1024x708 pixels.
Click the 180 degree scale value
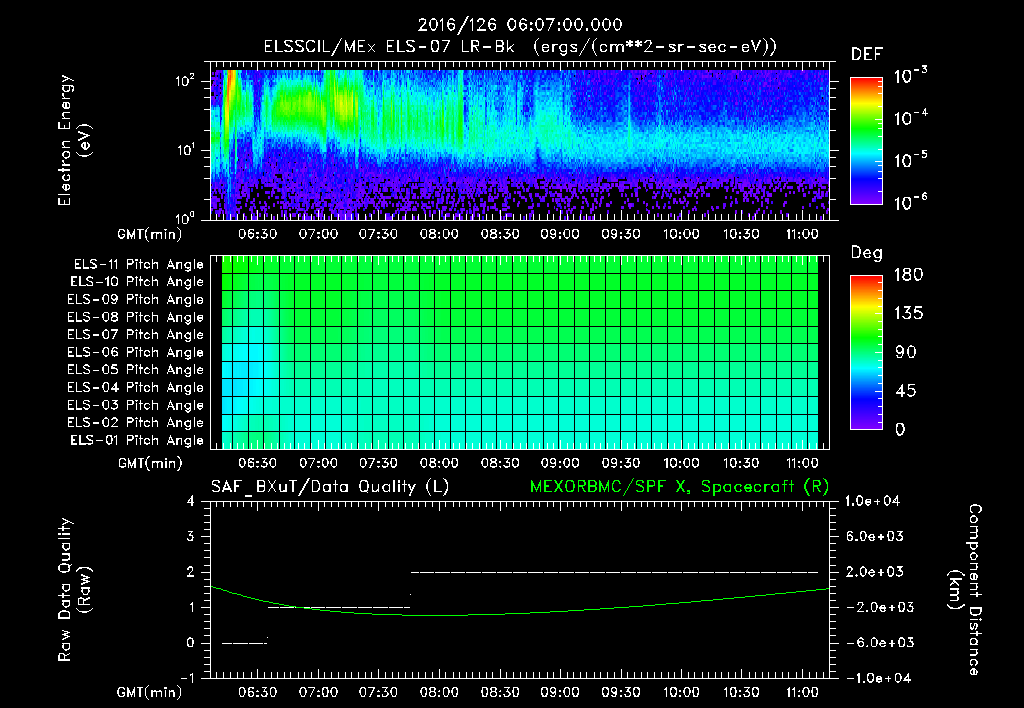click(908, 275)
